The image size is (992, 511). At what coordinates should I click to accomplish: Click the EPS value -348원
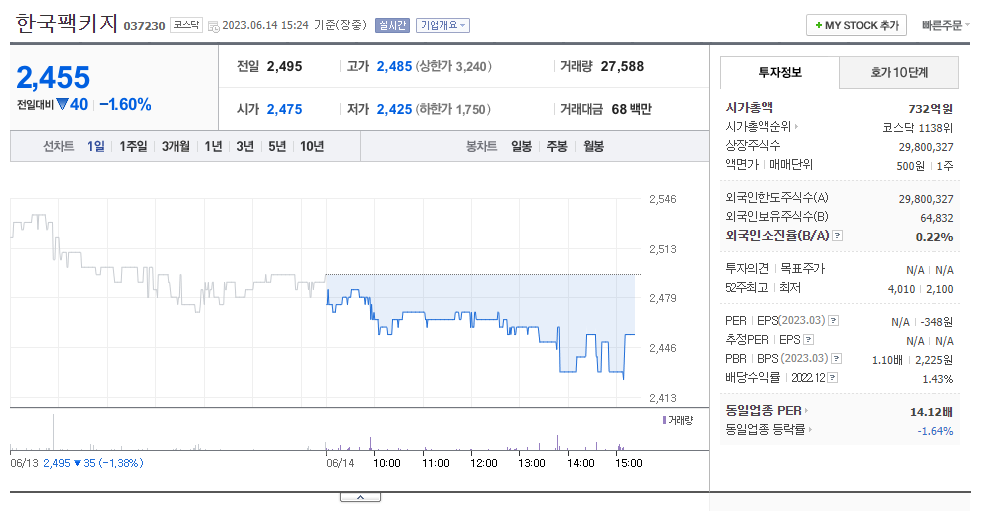point(936,322)
